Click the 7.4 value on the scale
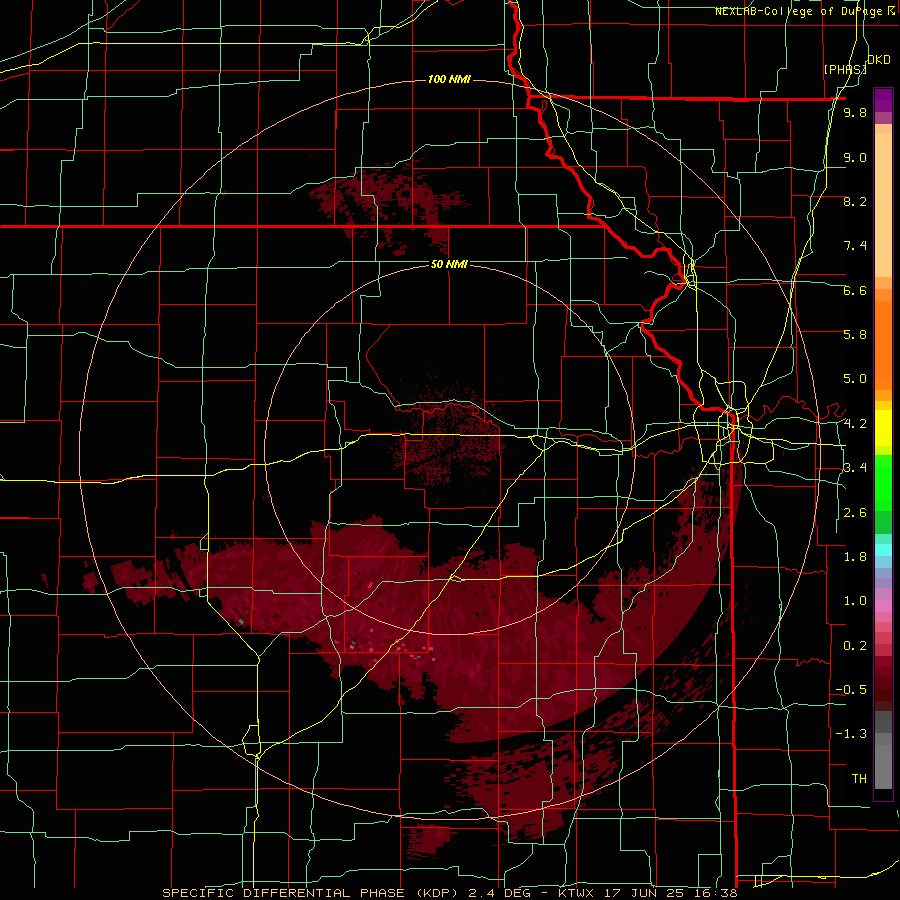This screenshot has height=900, width=900. [855, 246]
